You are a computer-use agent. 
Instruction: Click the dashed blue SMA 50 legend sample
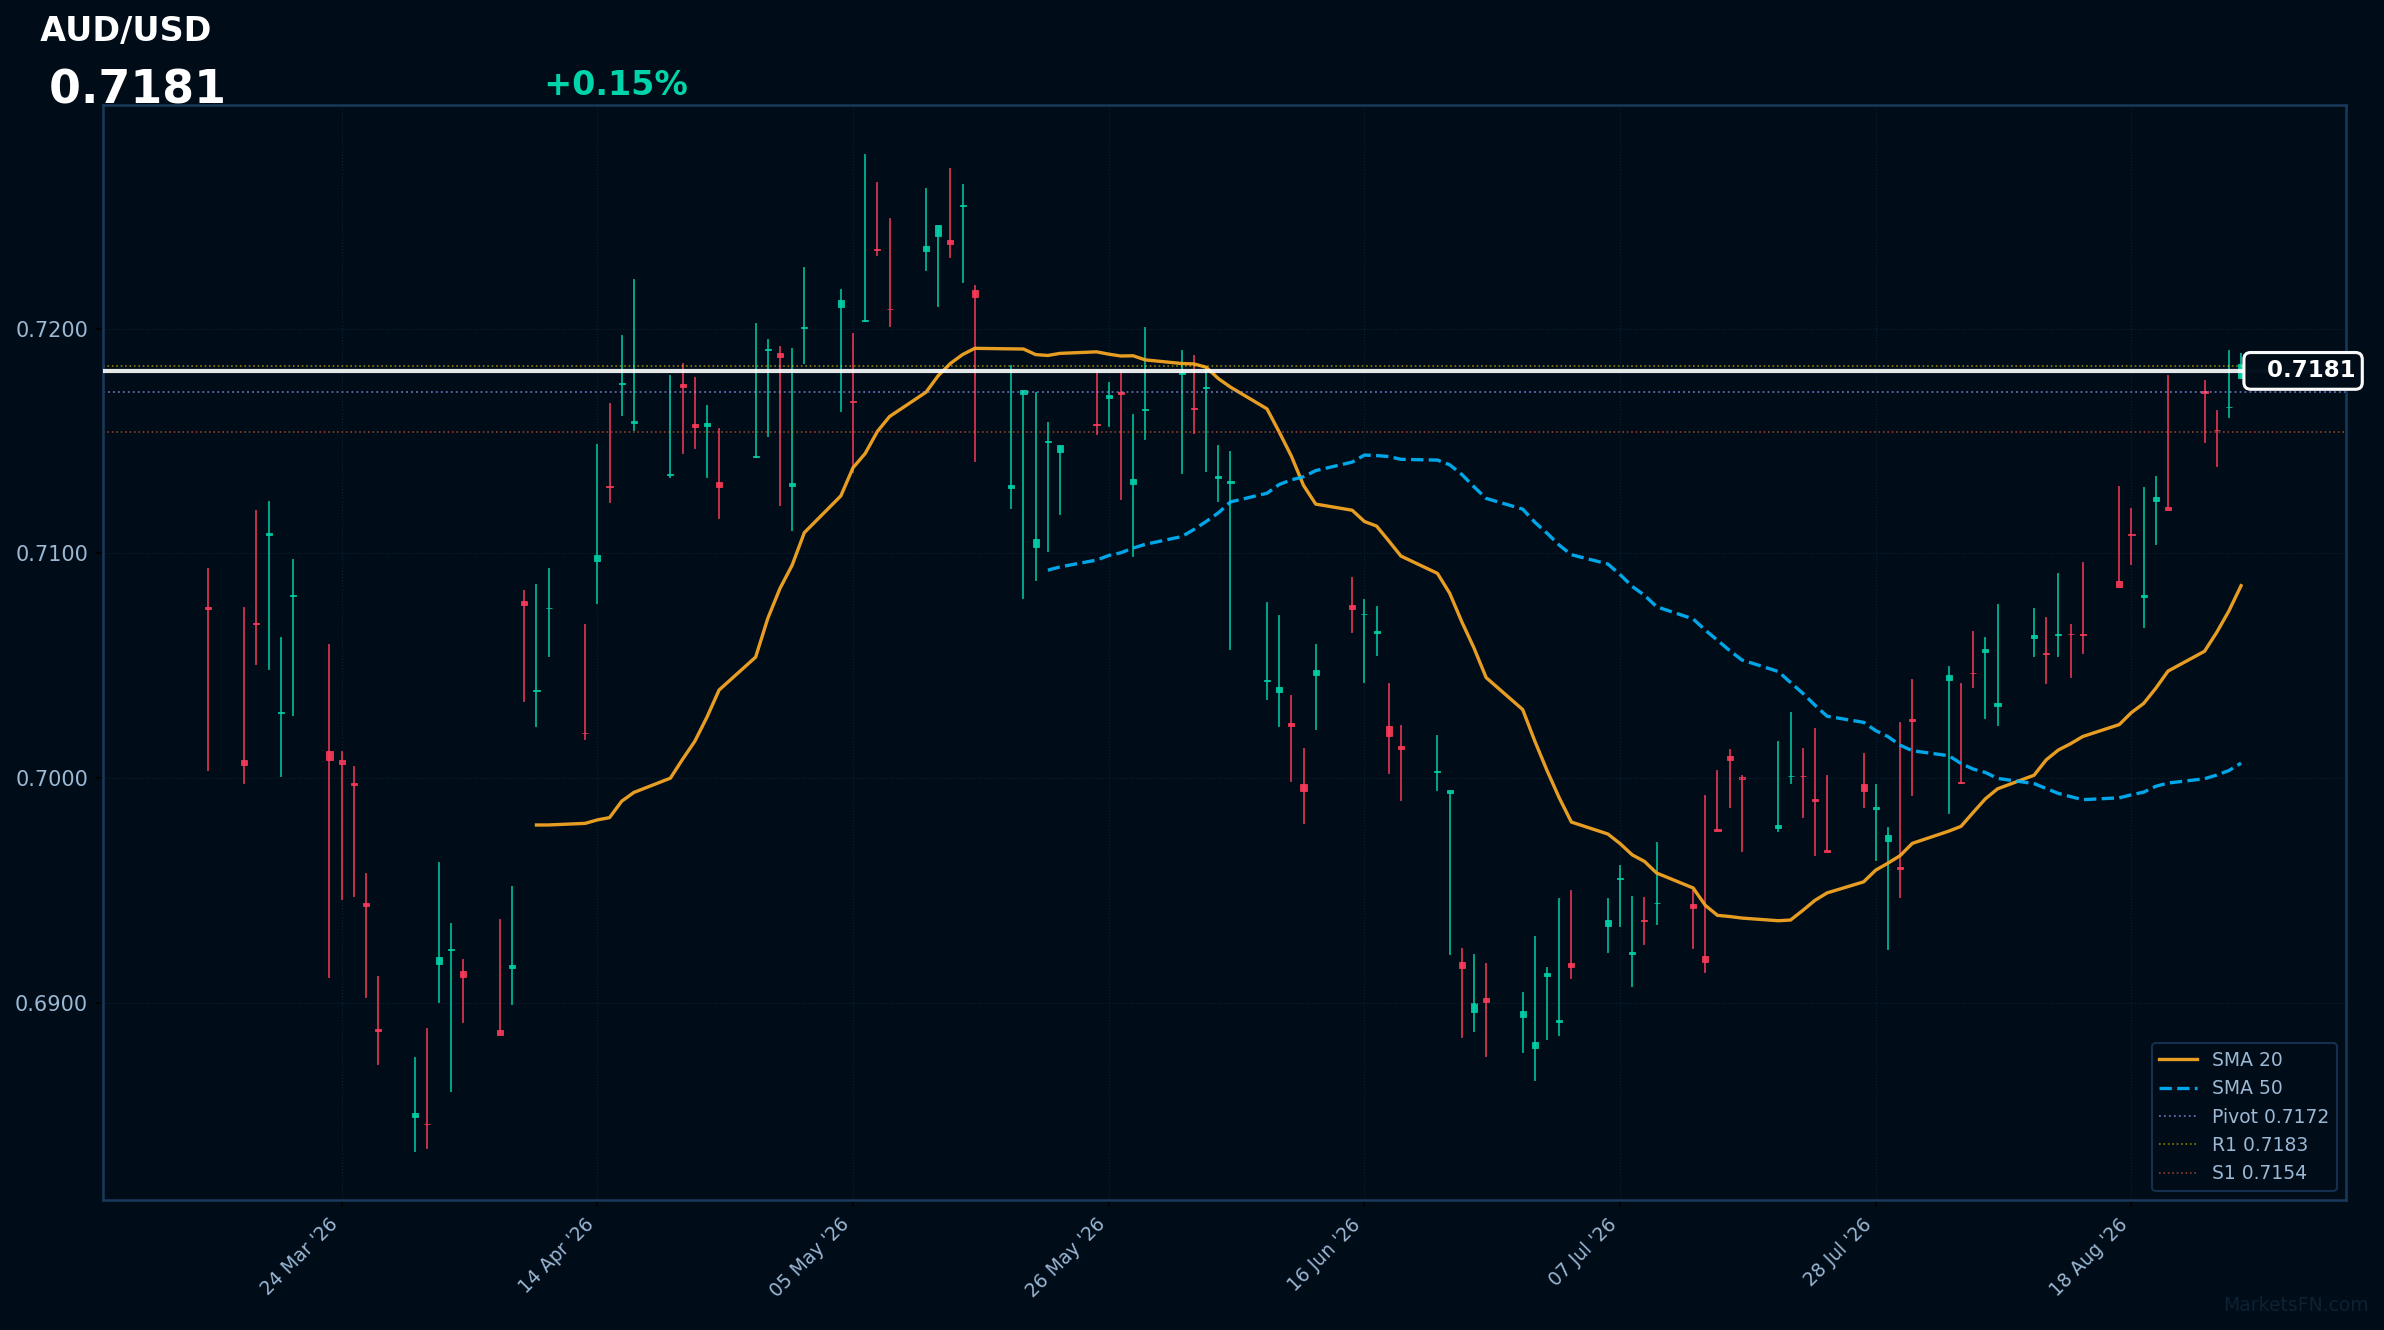(x=2178, y=1088)
